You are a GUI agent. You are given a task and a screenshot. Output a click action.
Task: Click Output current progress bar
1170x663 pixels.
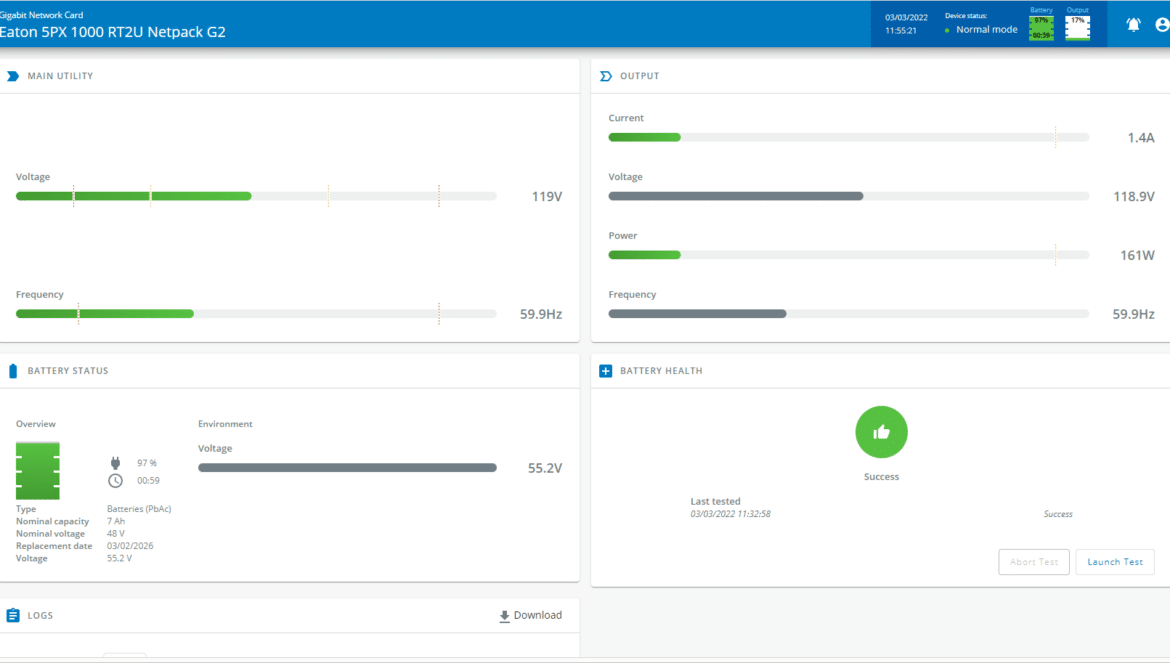click(848, 137)
